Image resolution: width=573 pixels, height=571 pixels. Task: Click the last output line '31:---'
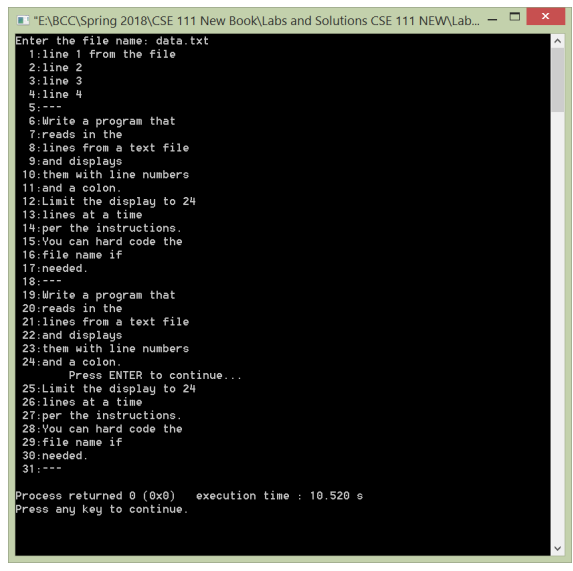coord(42,469)
